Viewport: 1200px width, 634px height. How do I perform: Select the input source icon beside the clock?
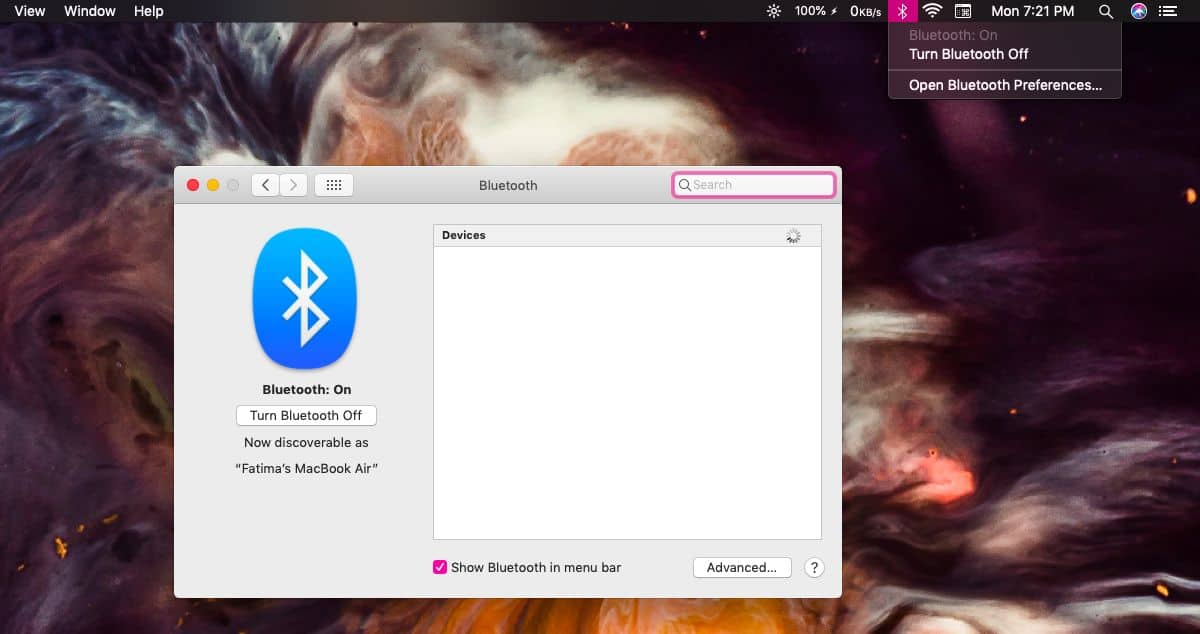(x=963, y=11)
